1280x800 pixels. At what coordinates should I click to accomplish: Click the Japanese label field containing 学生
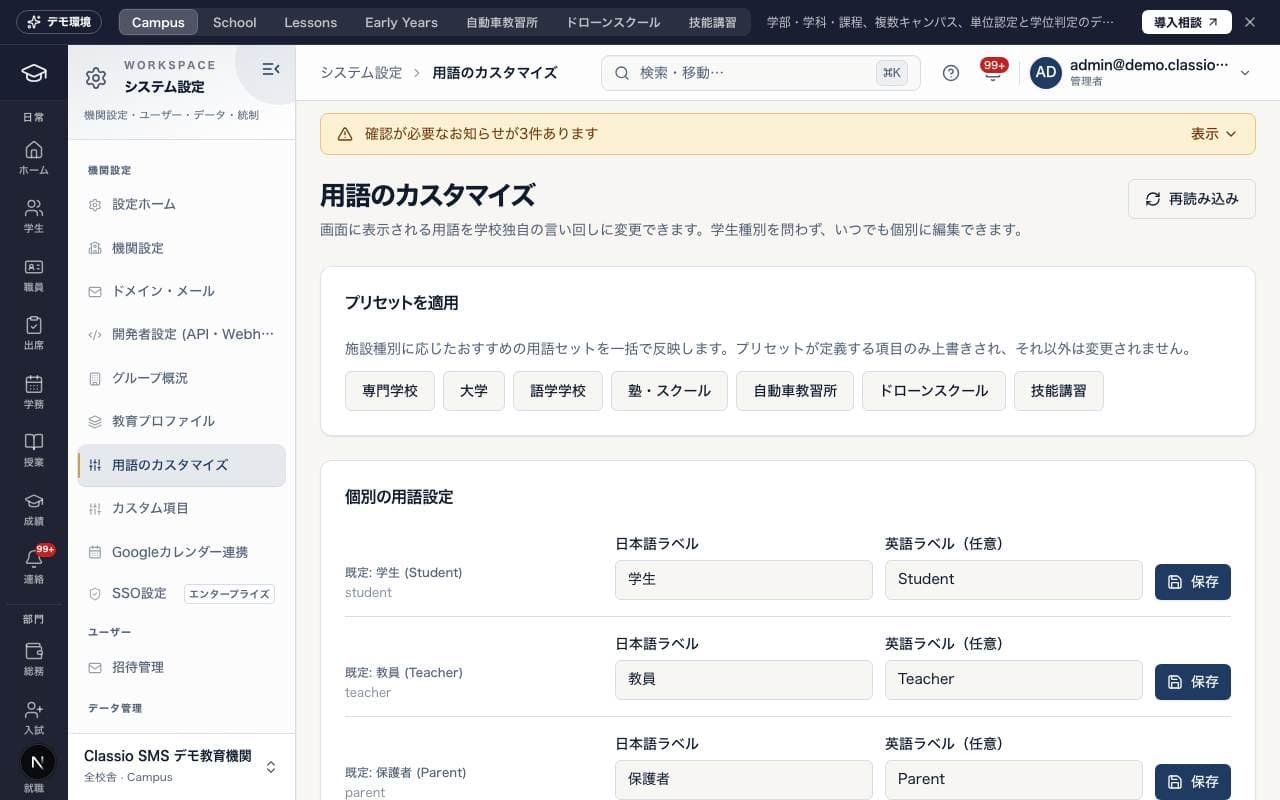click(x=744, y=580)
